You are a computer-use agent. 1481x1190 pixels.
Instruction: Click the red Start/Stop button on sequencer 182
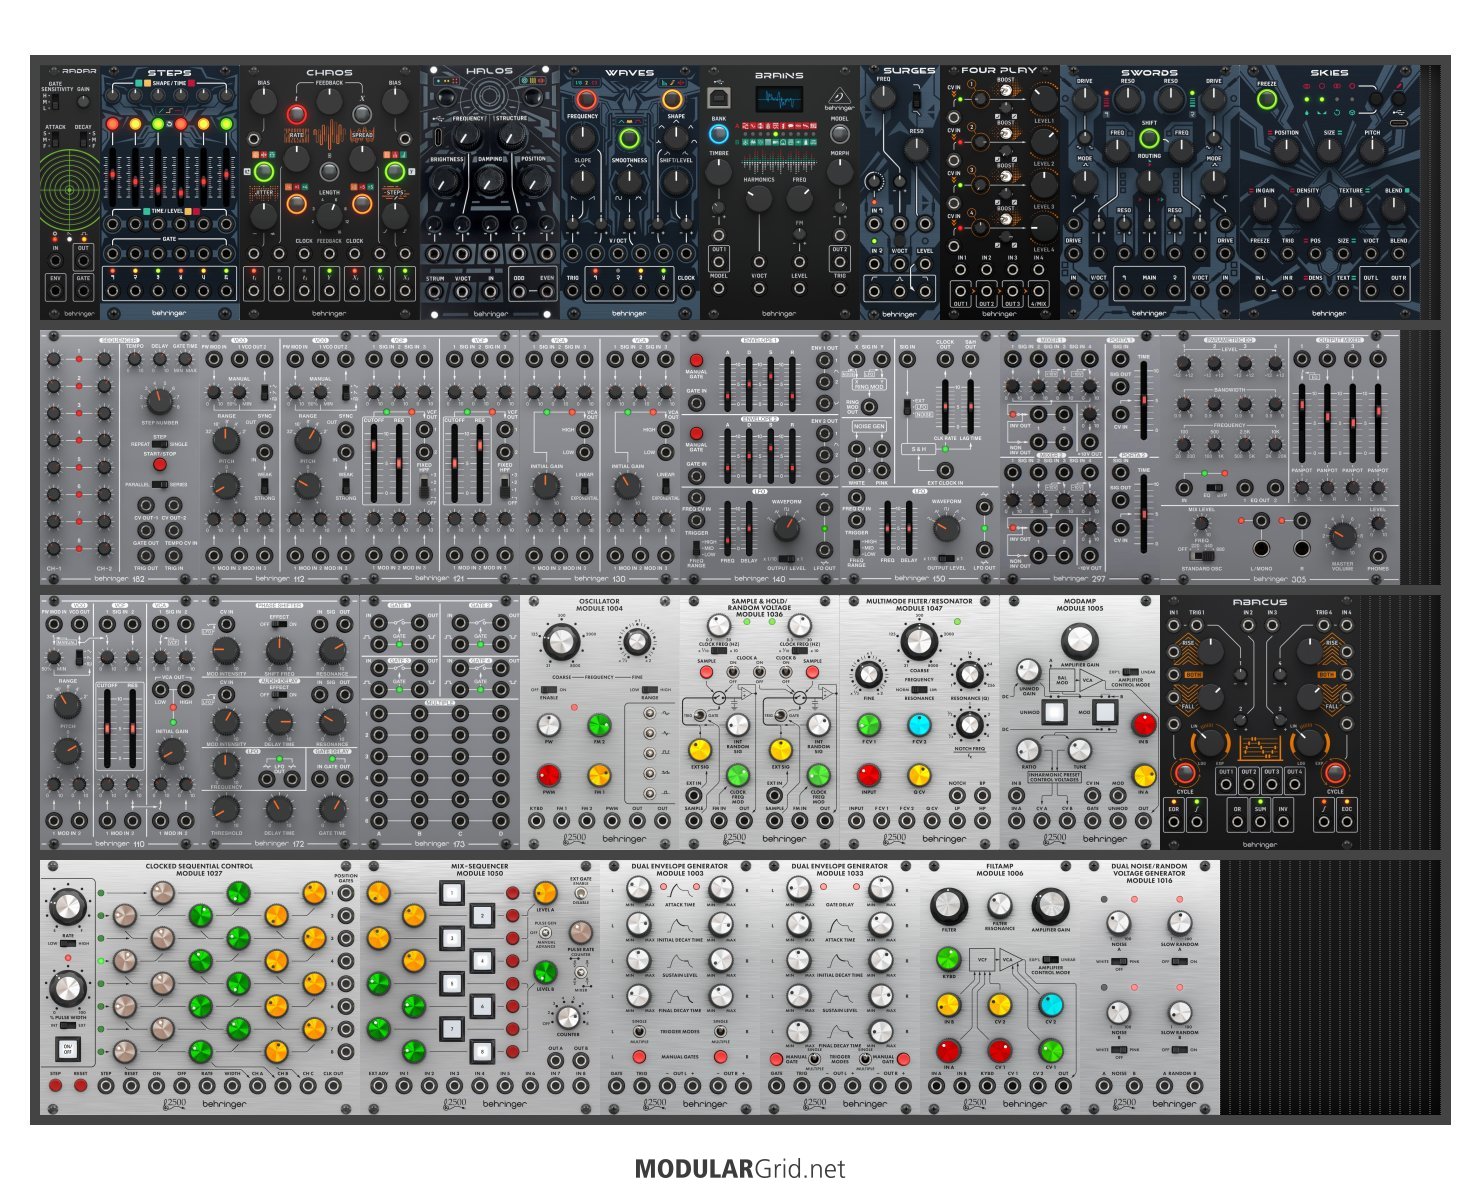[159, 465]
